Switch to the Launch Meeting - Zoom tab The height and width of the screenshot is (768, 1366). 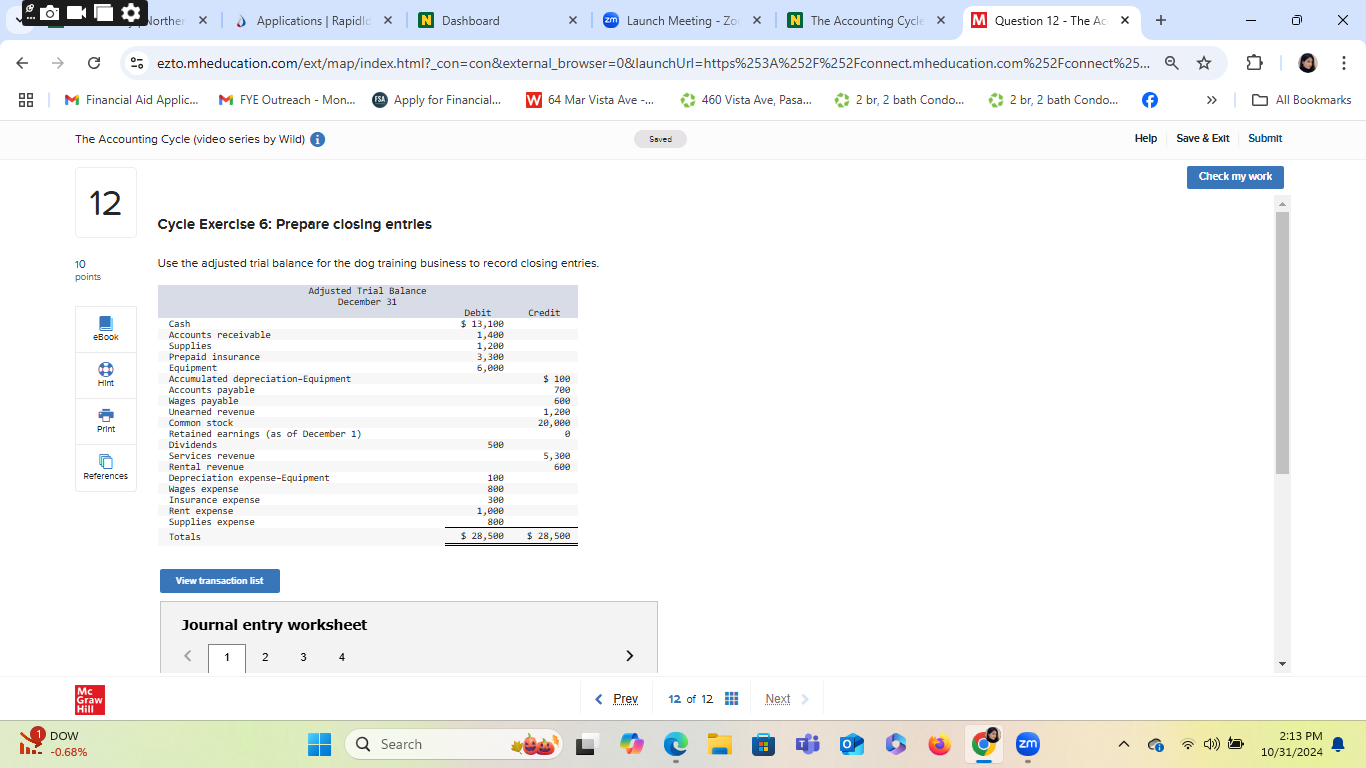tap(684, 20)
